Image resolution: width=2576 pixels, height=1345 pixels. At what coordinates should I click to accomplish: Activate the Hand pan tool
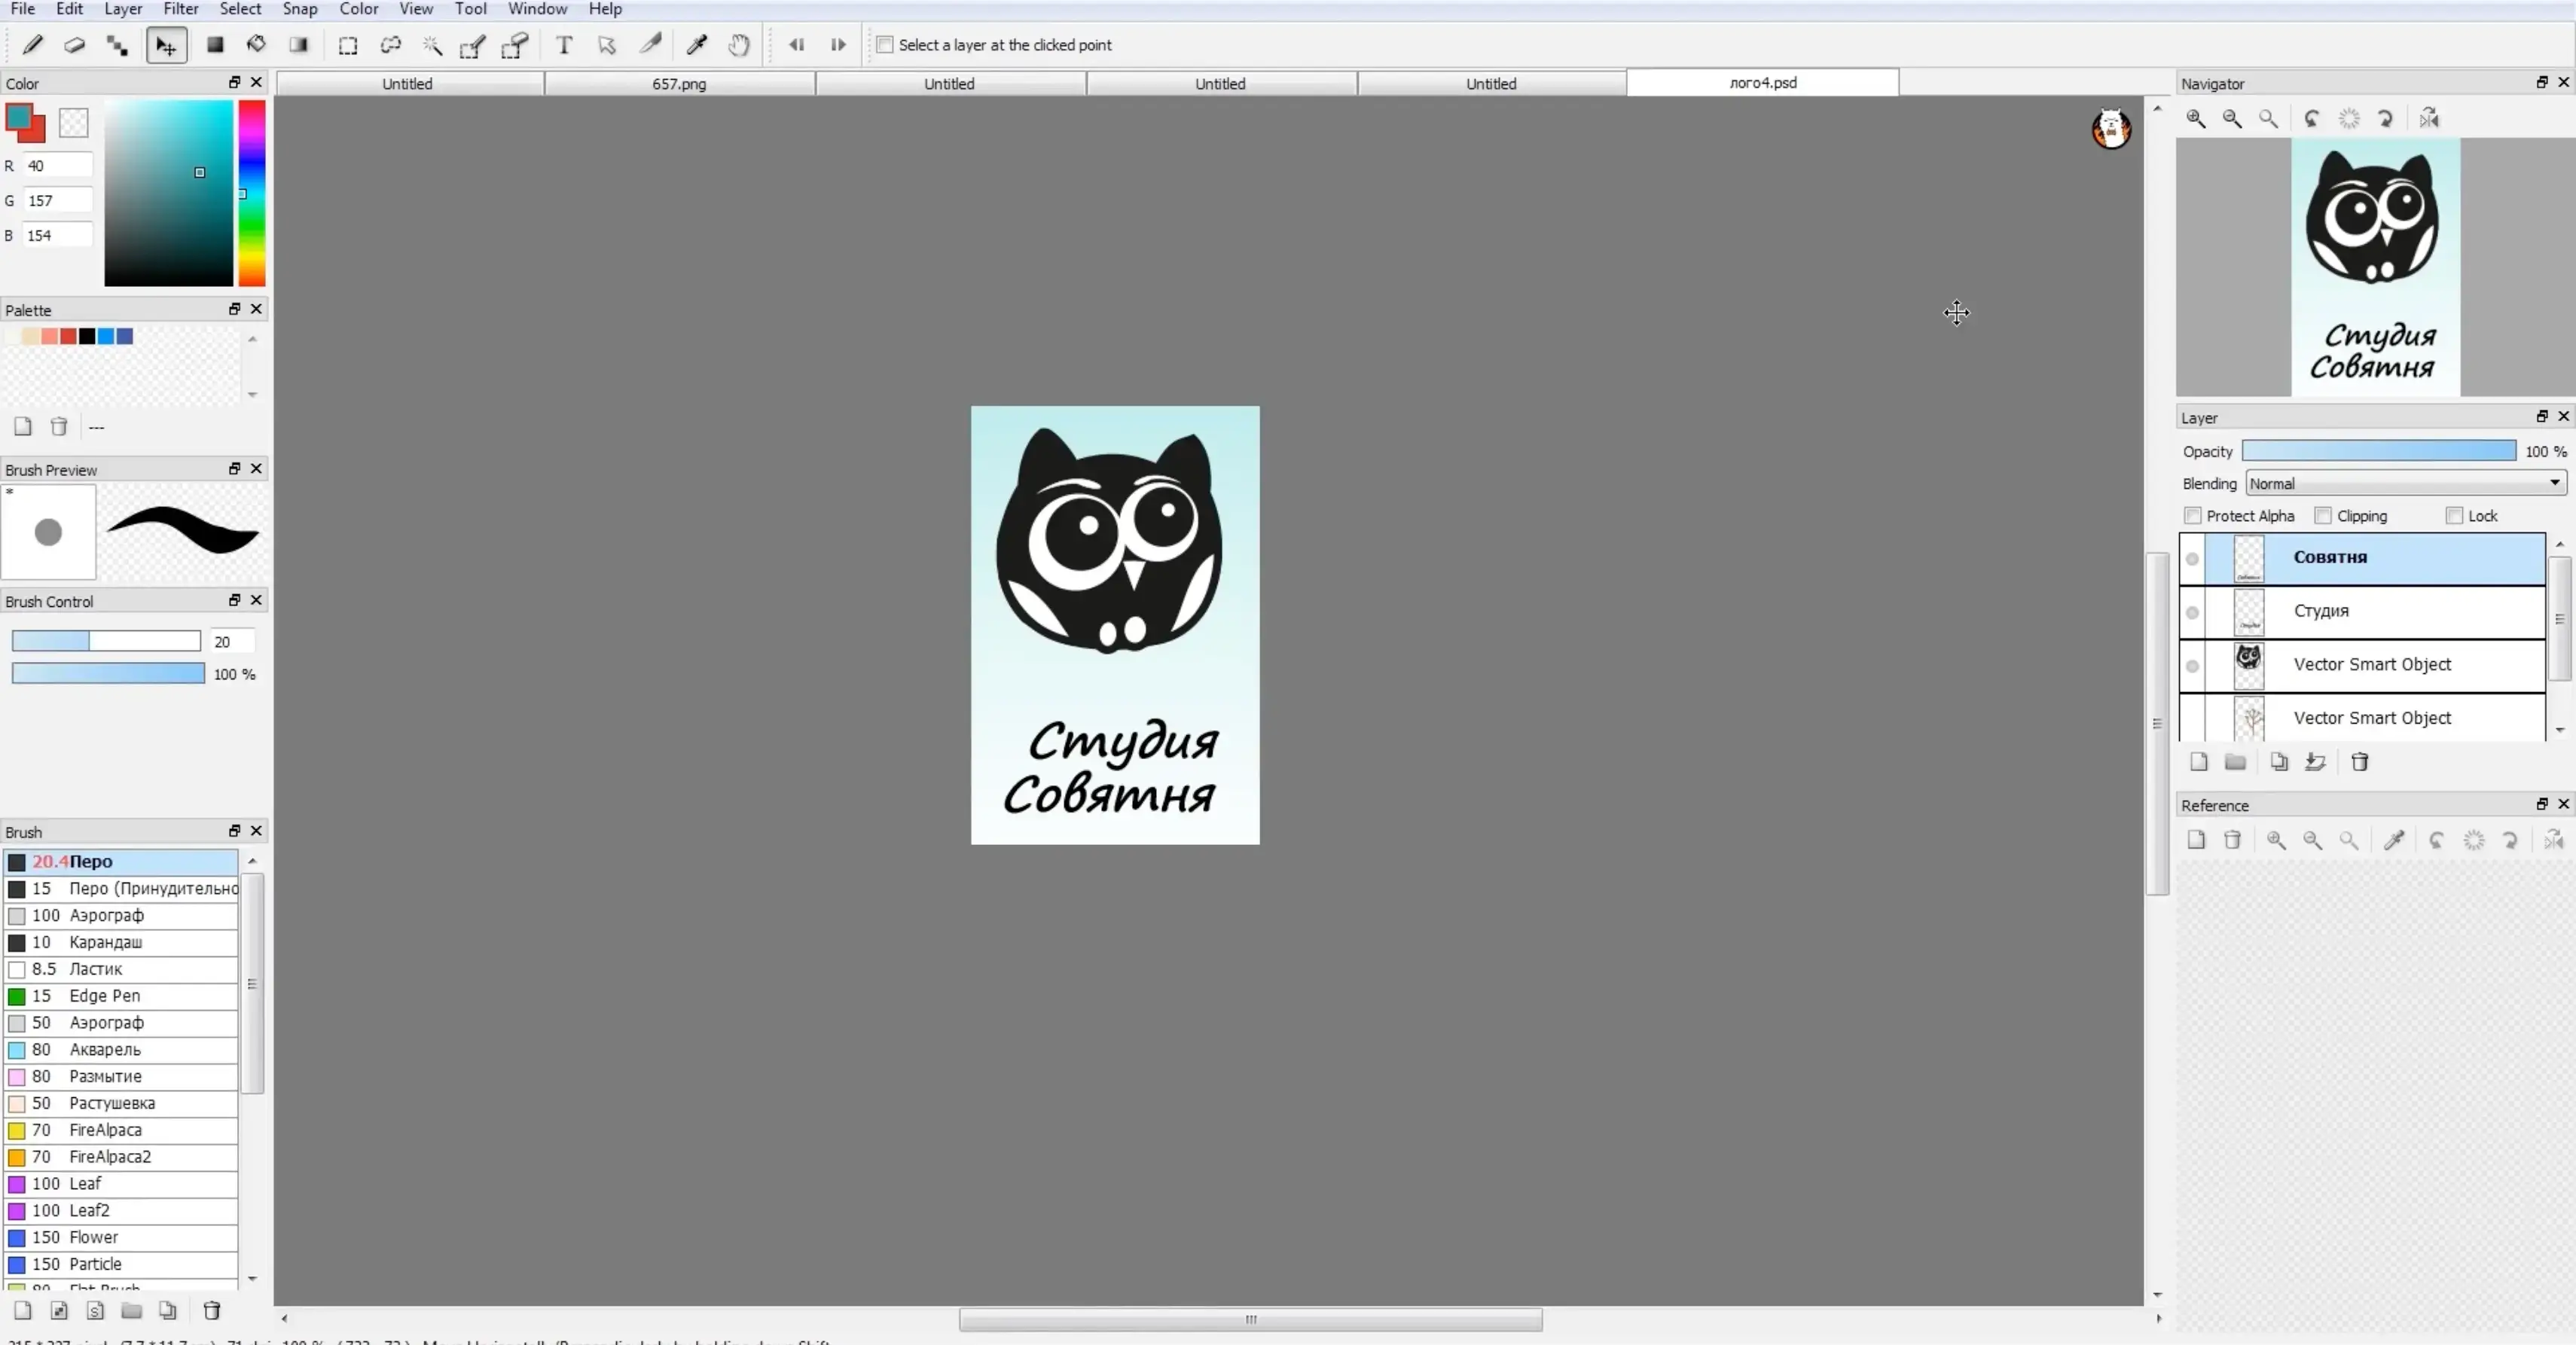coord(739,45)
